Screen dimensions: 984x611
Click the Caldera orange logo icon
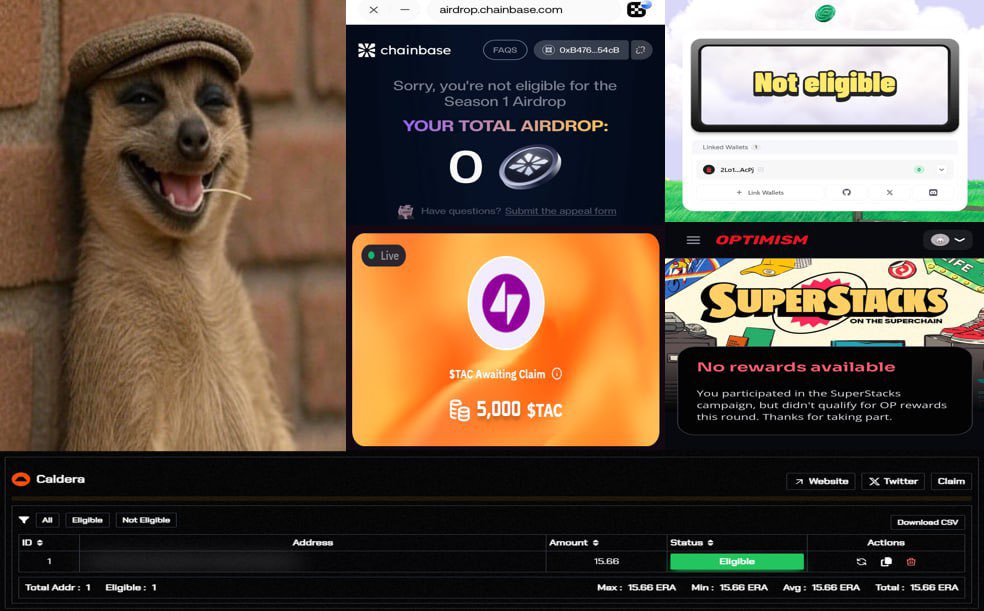(x=21, y=479)
